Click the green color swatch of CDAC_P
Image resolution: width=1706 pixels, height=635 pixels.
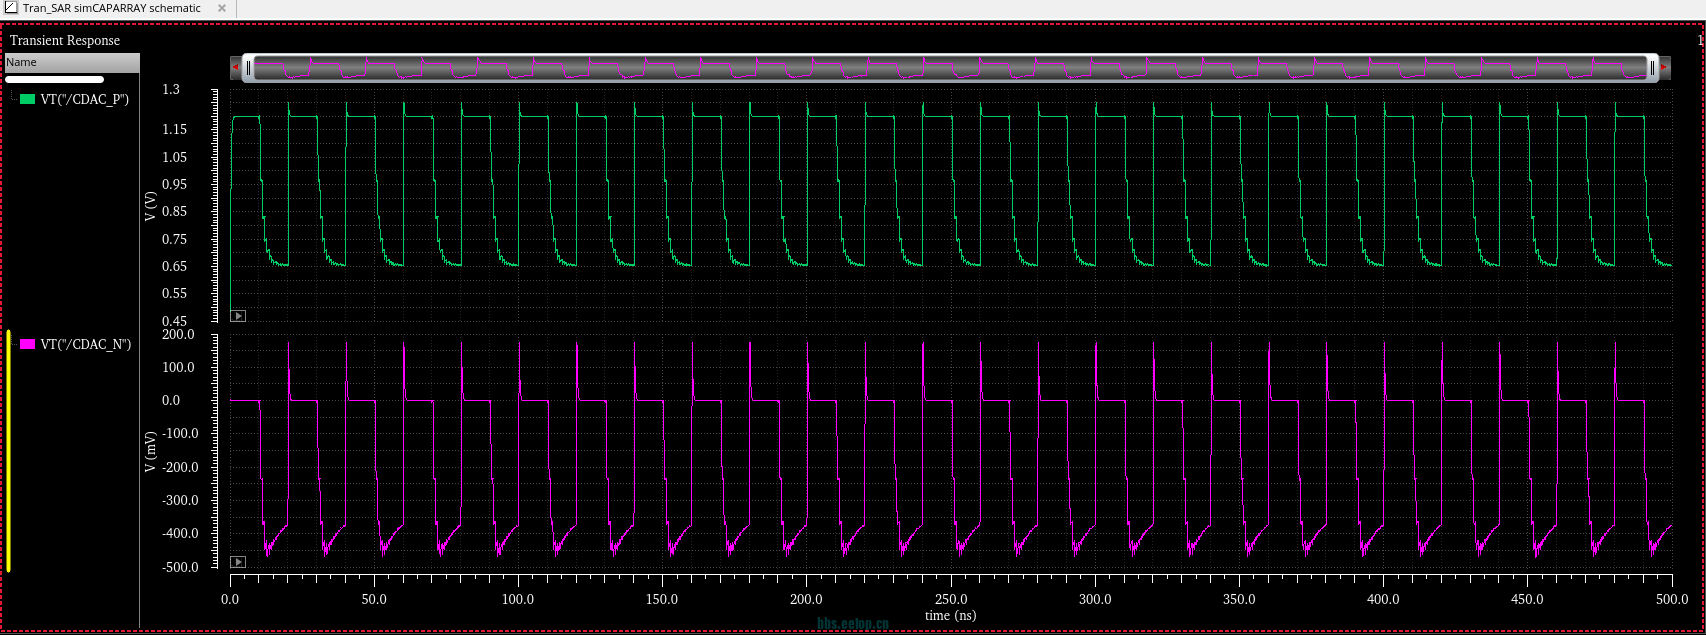pyautogui.click(x=28, y=99)
